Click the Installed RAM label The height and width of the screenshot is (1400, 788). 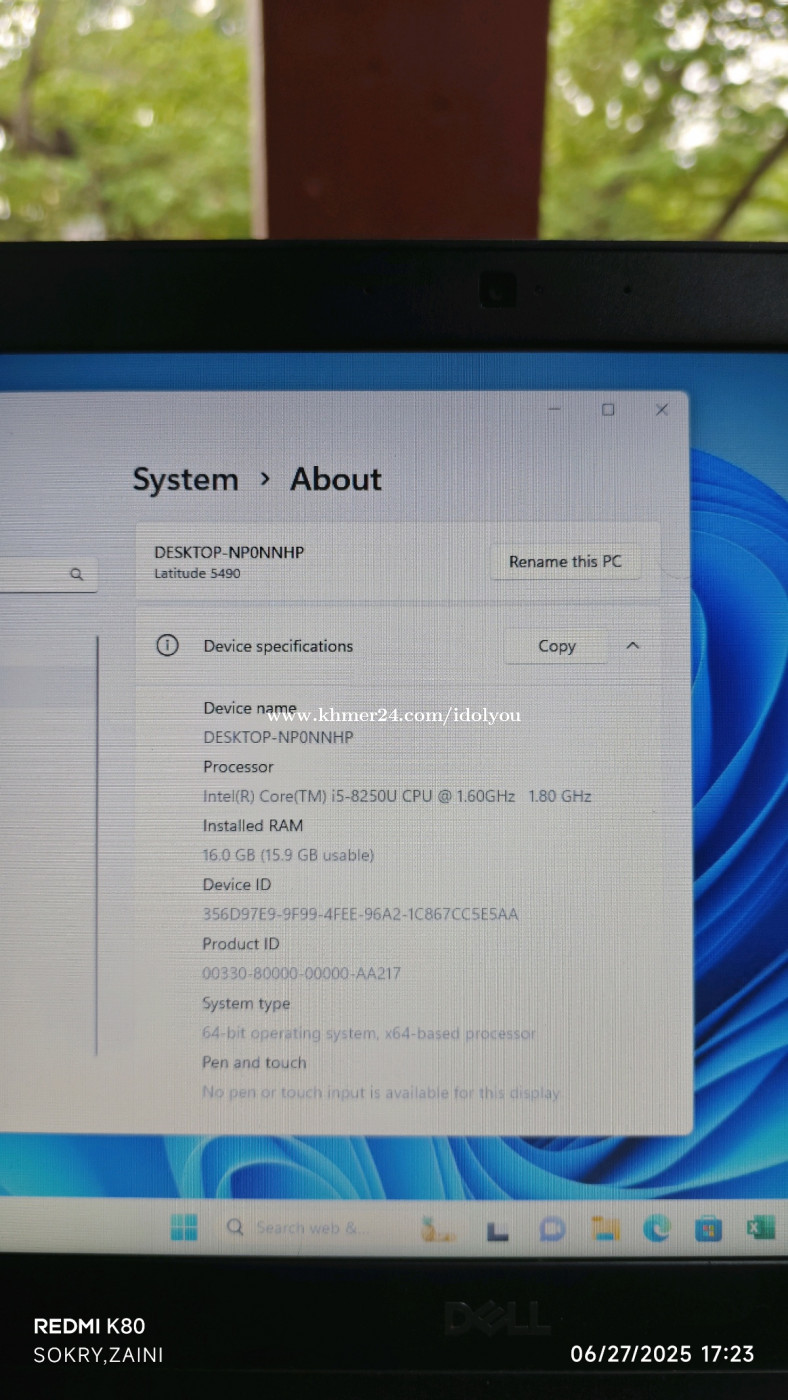tap(253, 826)
